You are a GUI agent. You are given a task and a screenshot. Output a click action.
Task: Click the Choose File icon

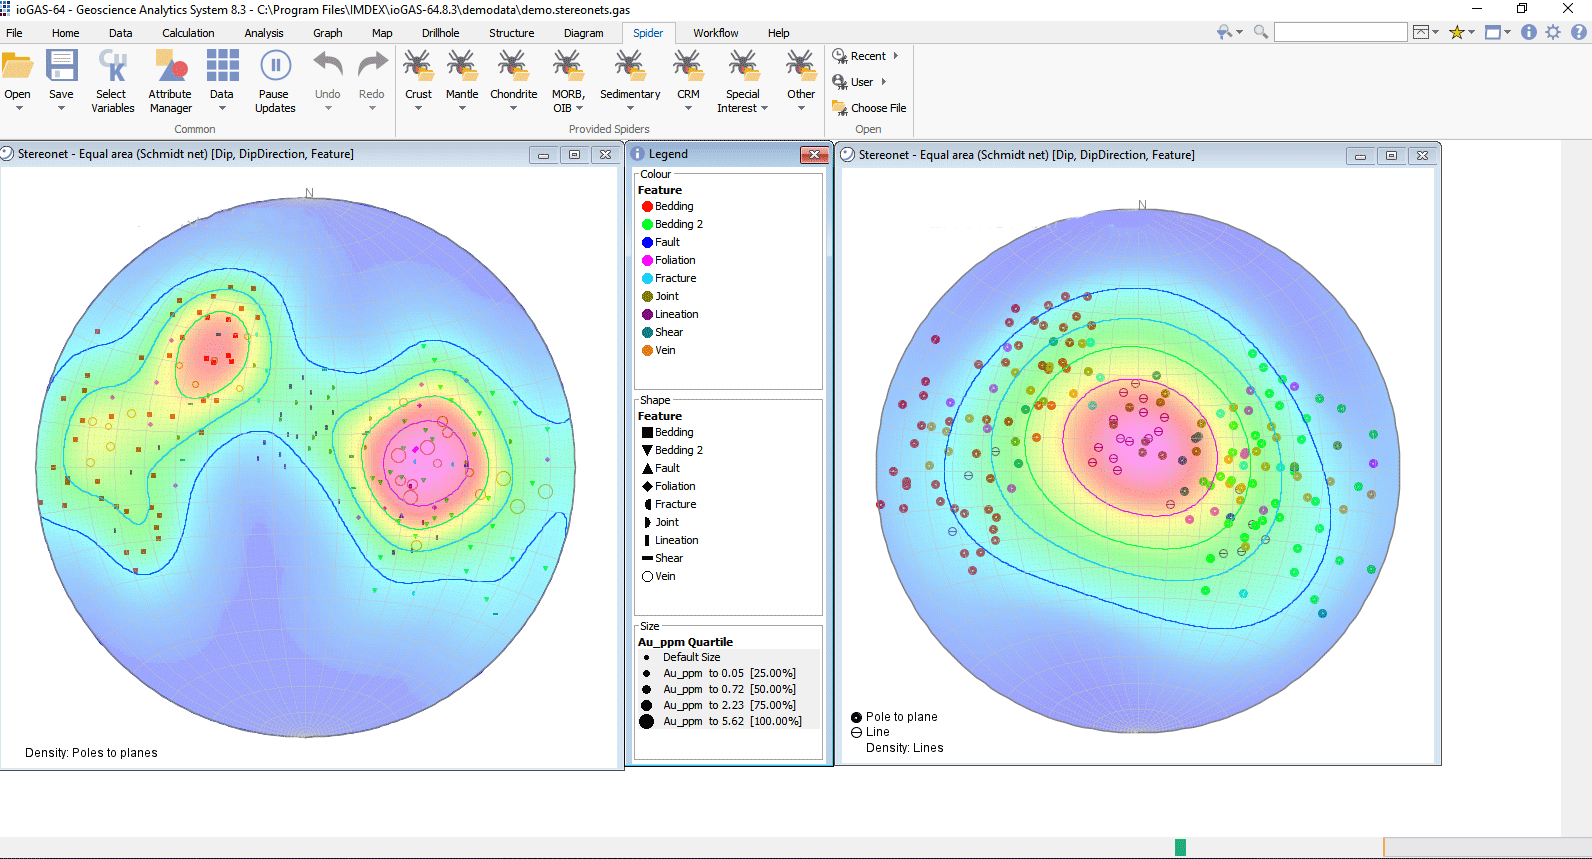tap(840, 108)
